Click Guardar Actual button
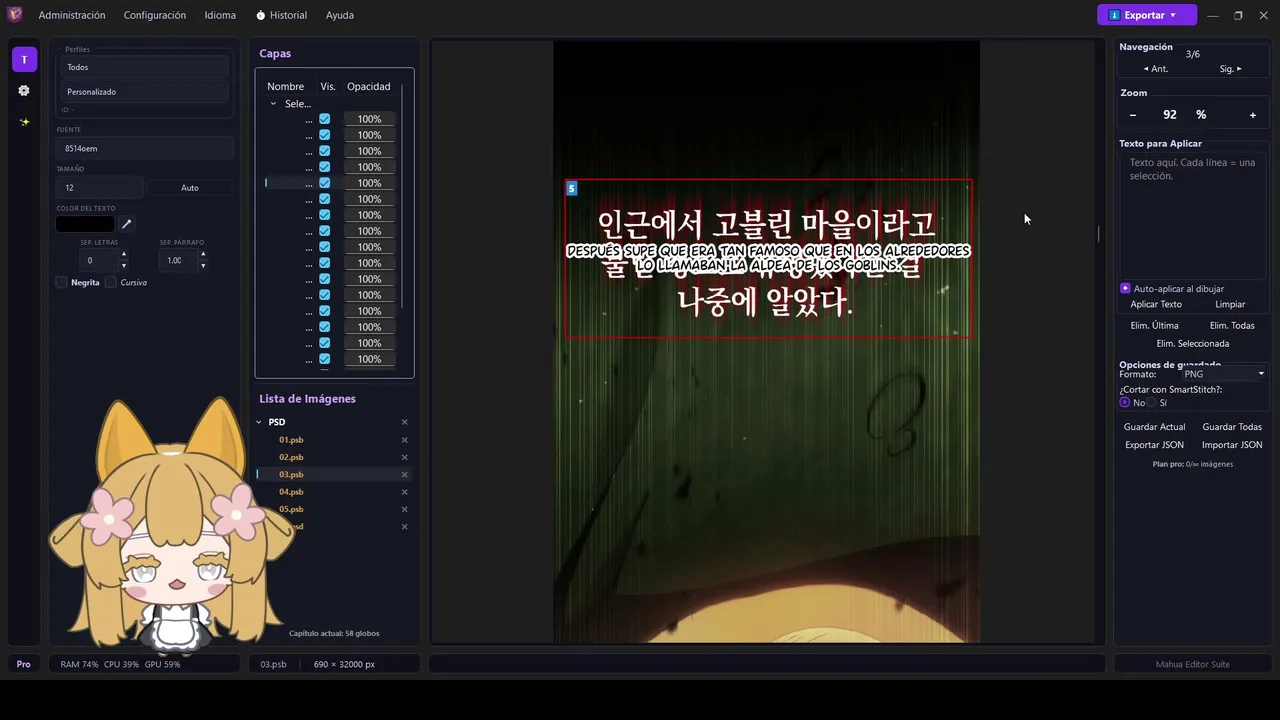This screenshot has width=1280, height=720. click(1154, 427)
